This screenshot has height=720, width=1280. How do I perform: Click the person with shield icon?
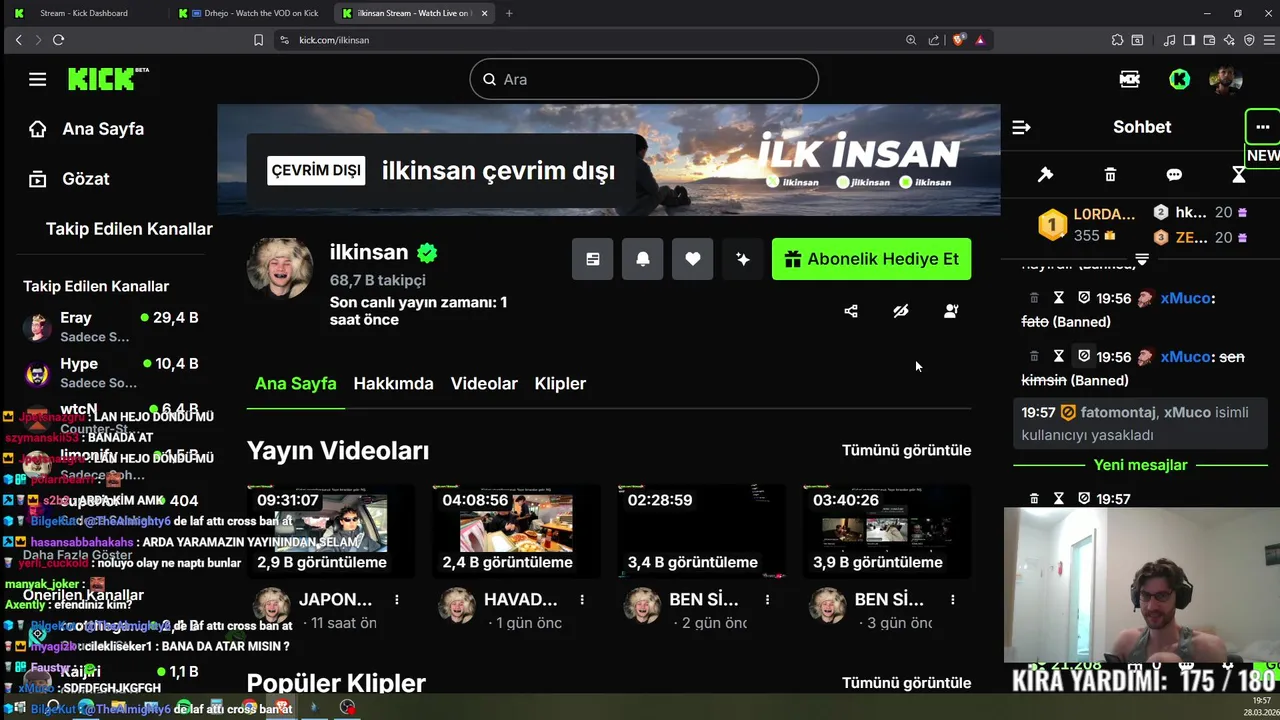point(951,311)
